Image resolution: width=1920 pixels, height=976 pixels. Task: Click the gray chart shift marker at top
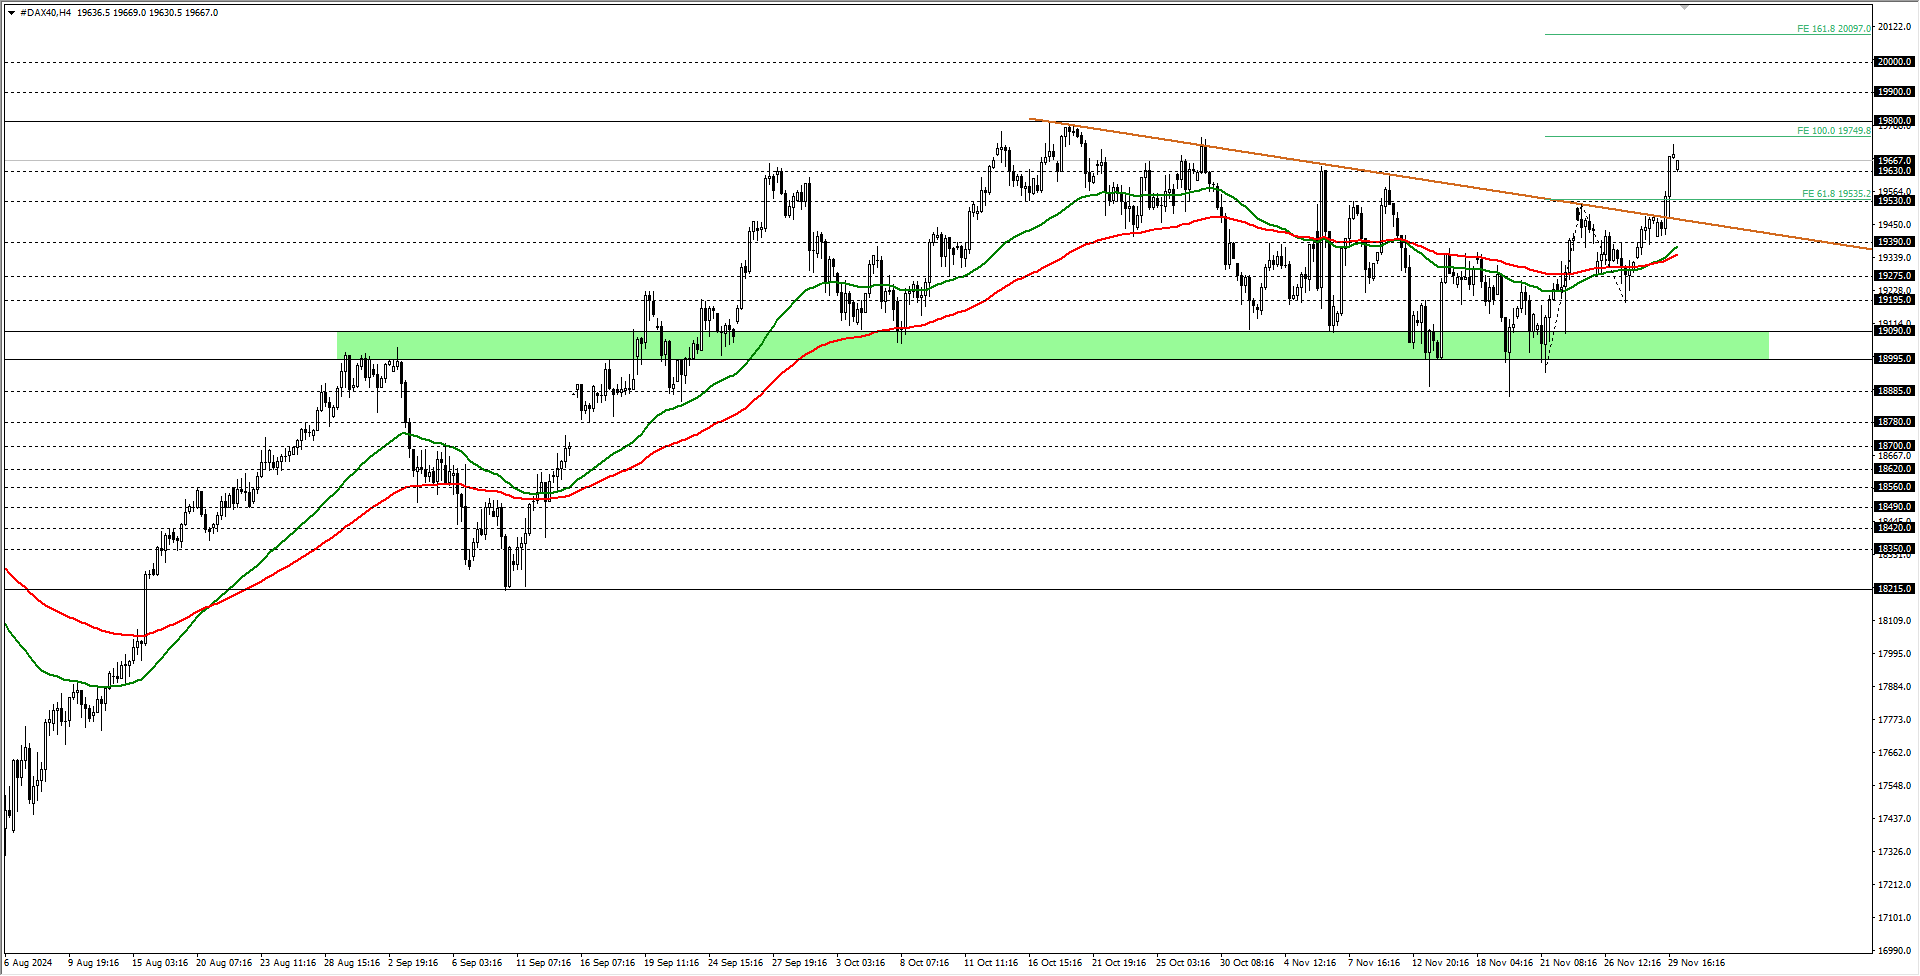coord(1684,7)
